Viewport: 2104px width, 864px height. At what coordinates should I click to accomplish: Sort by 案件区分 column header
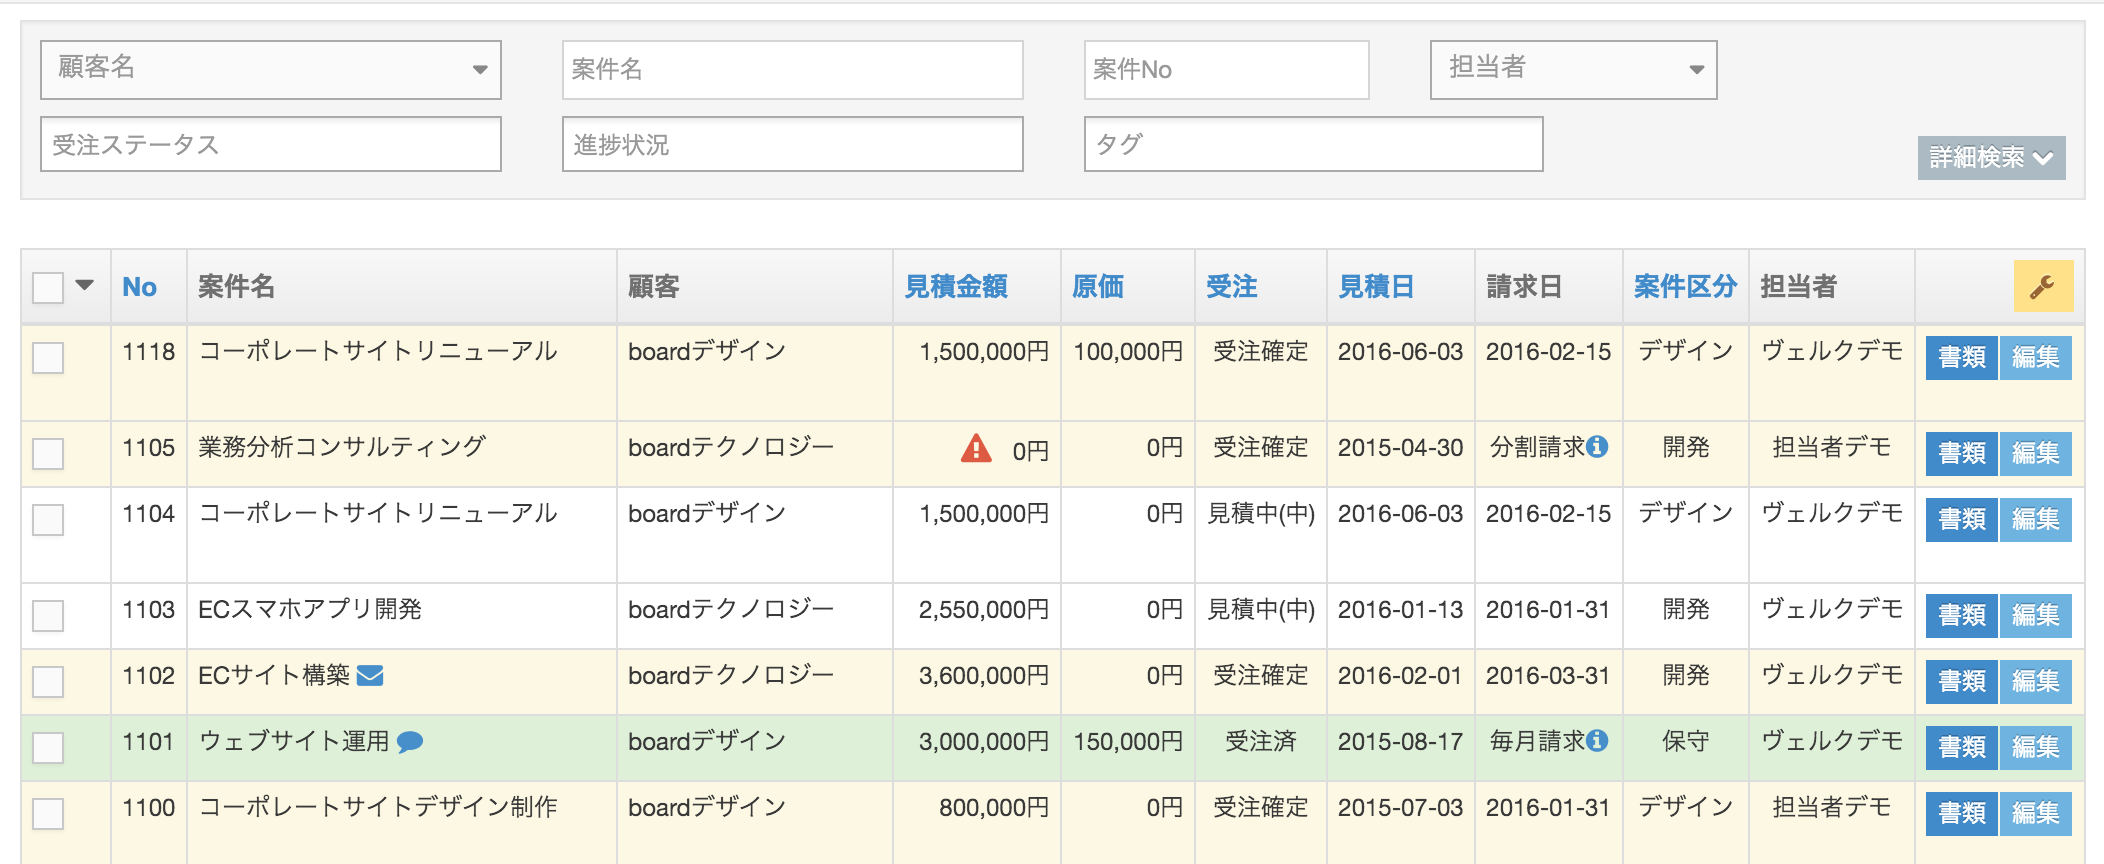click(x=1685, y=287)
